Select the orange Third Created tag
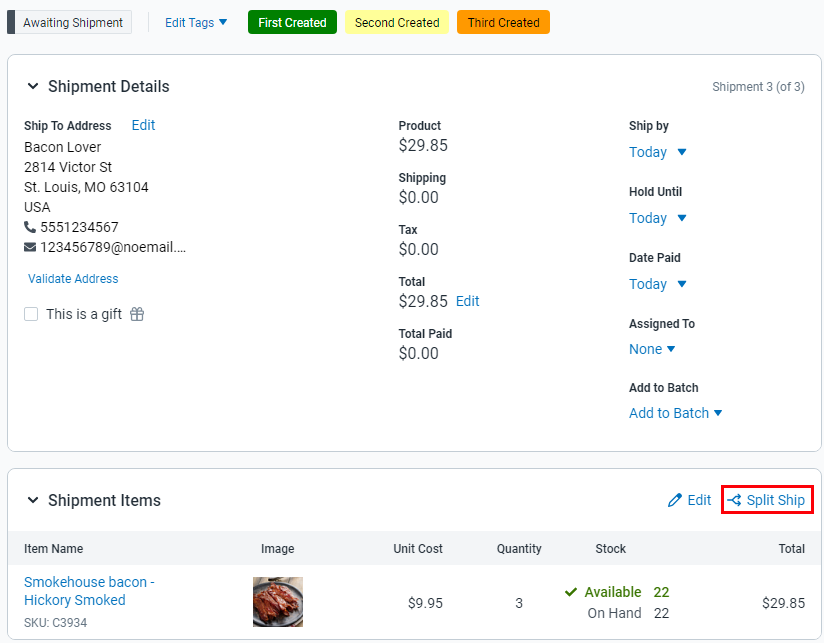Screen dimensions: 824x643 click(x=503, y=21)
